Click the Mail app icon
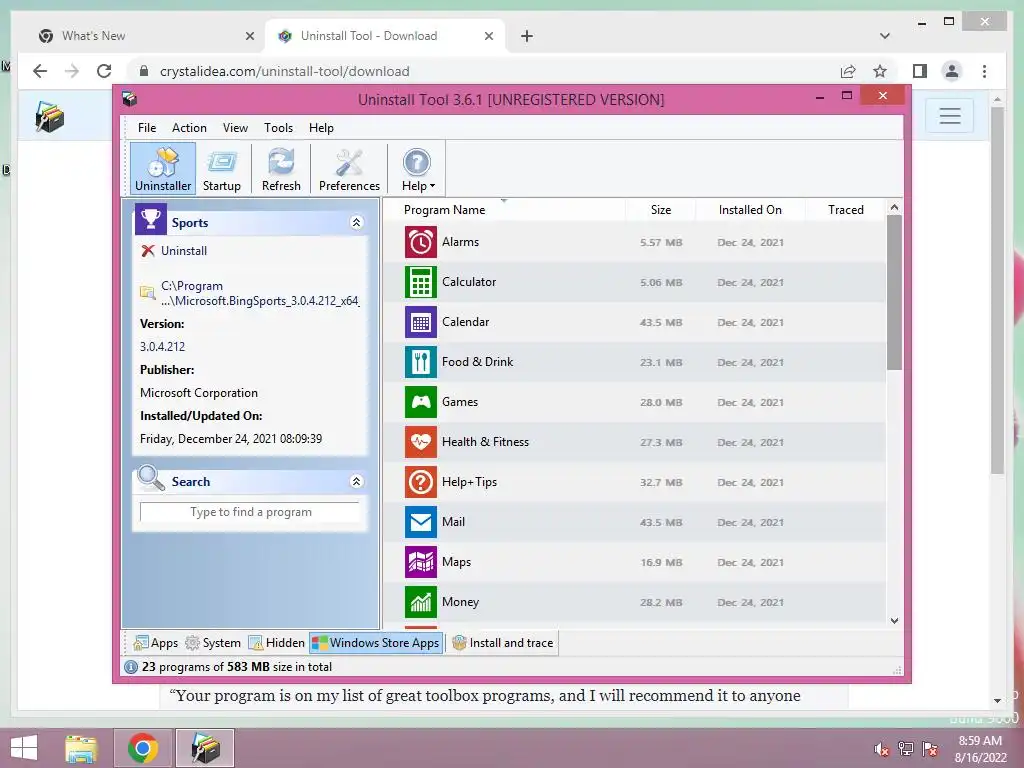Screen dimensions: 1024x768 (421, 522)
